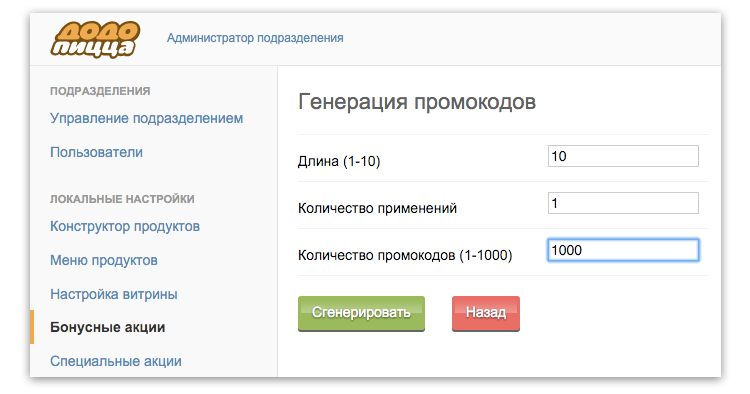This screenshot has height=394, width=750.
Task: Click the ПОДРАЗДЕЛЕНИЯ sidebar section header
Action: click(x=100, y=91)
